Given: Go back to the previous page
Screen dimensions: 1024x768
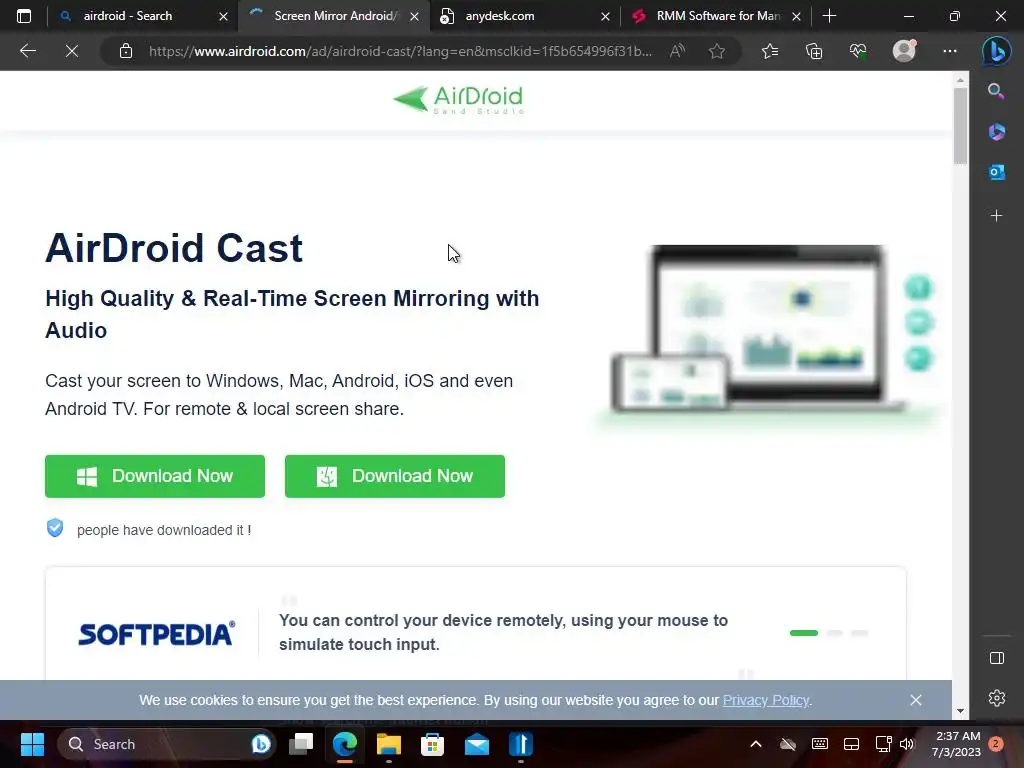Looking at the screenshot, I should coord(27,51).
